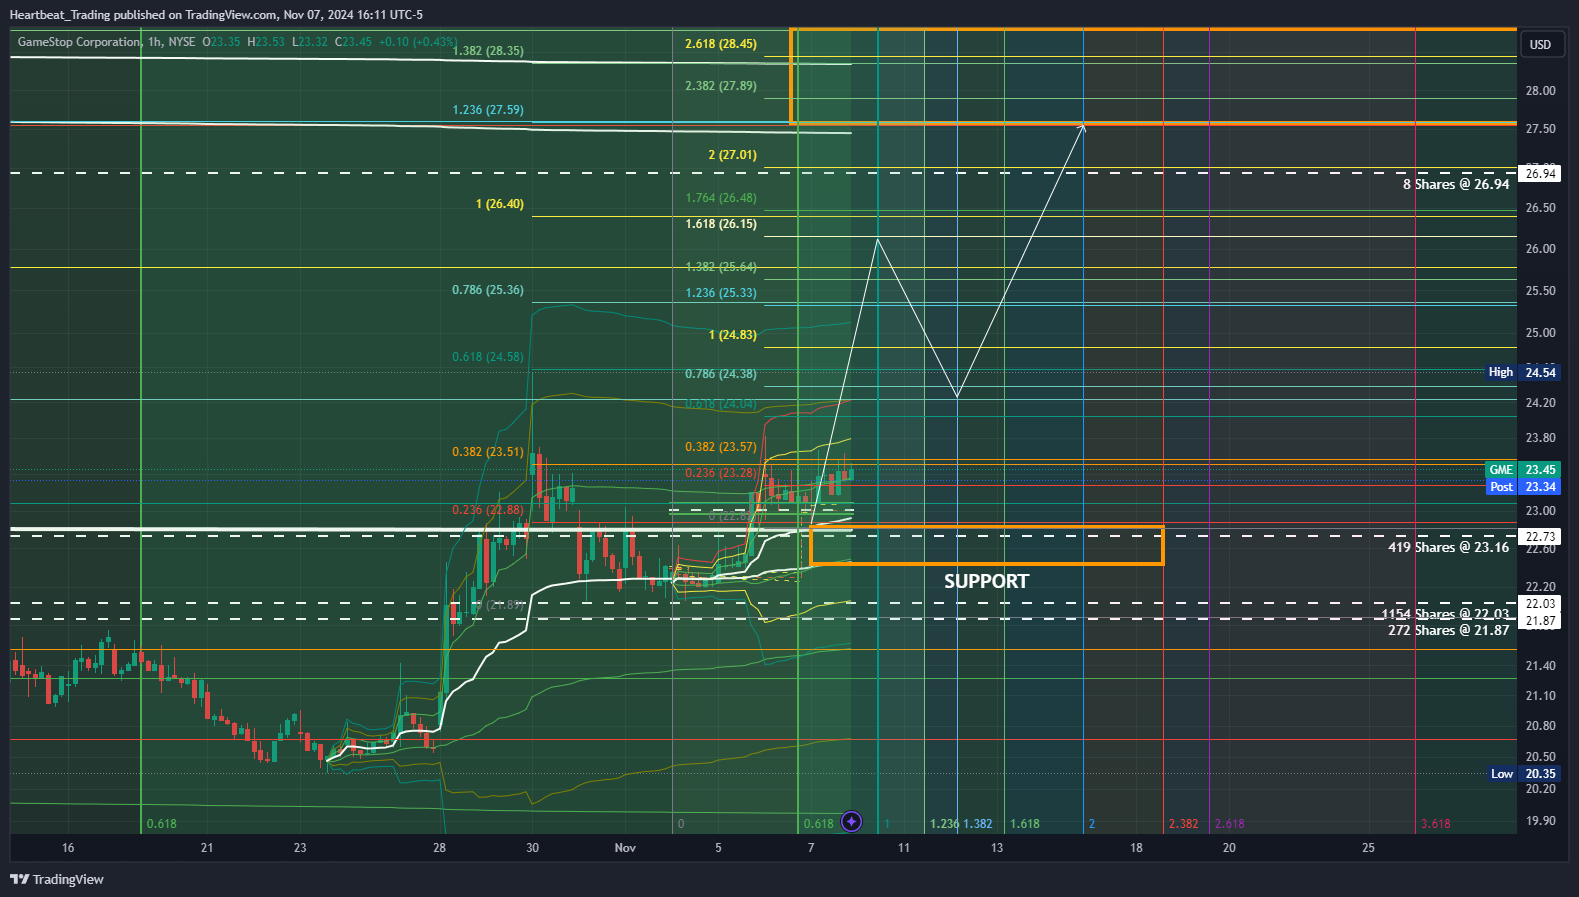Open the USD currency selector
Image resolution: width=1579 pixels, height=897 pixels.
[1540, 44]
